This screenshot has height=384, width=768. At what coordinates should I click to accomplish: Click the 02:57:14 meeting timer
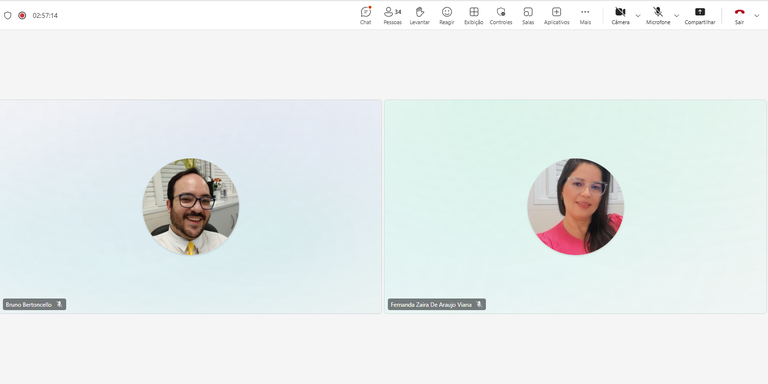tap(45, 15)
